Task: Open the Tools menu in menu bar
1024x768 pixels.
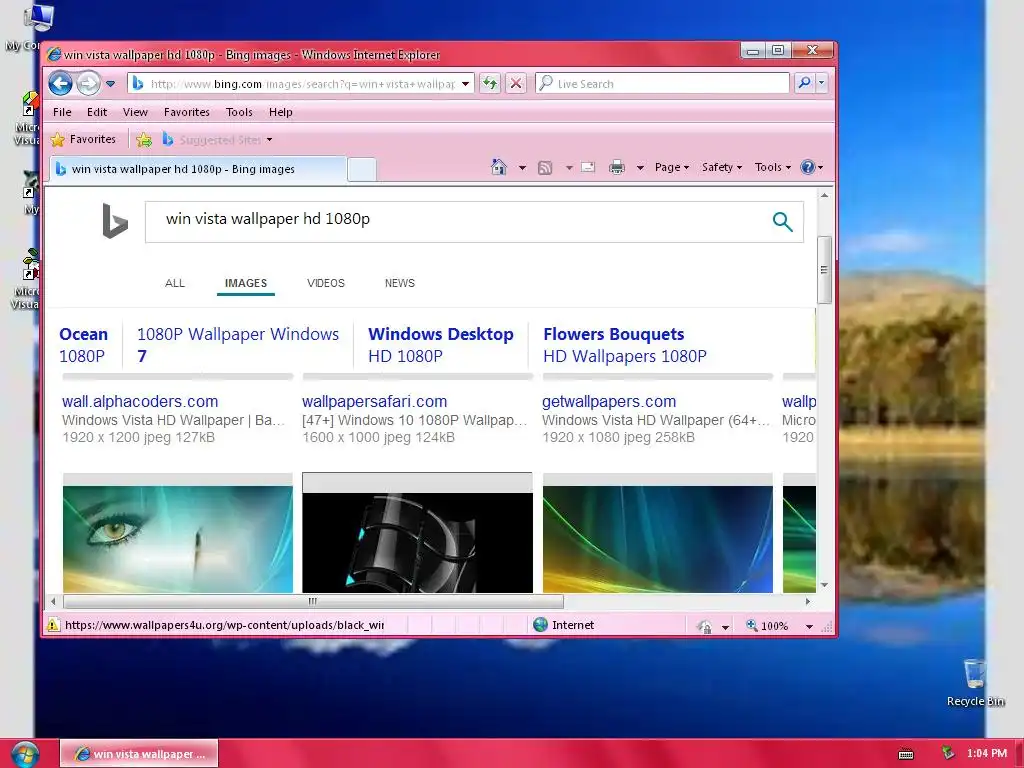Action: pyautogui.click(x=239, y=112)
